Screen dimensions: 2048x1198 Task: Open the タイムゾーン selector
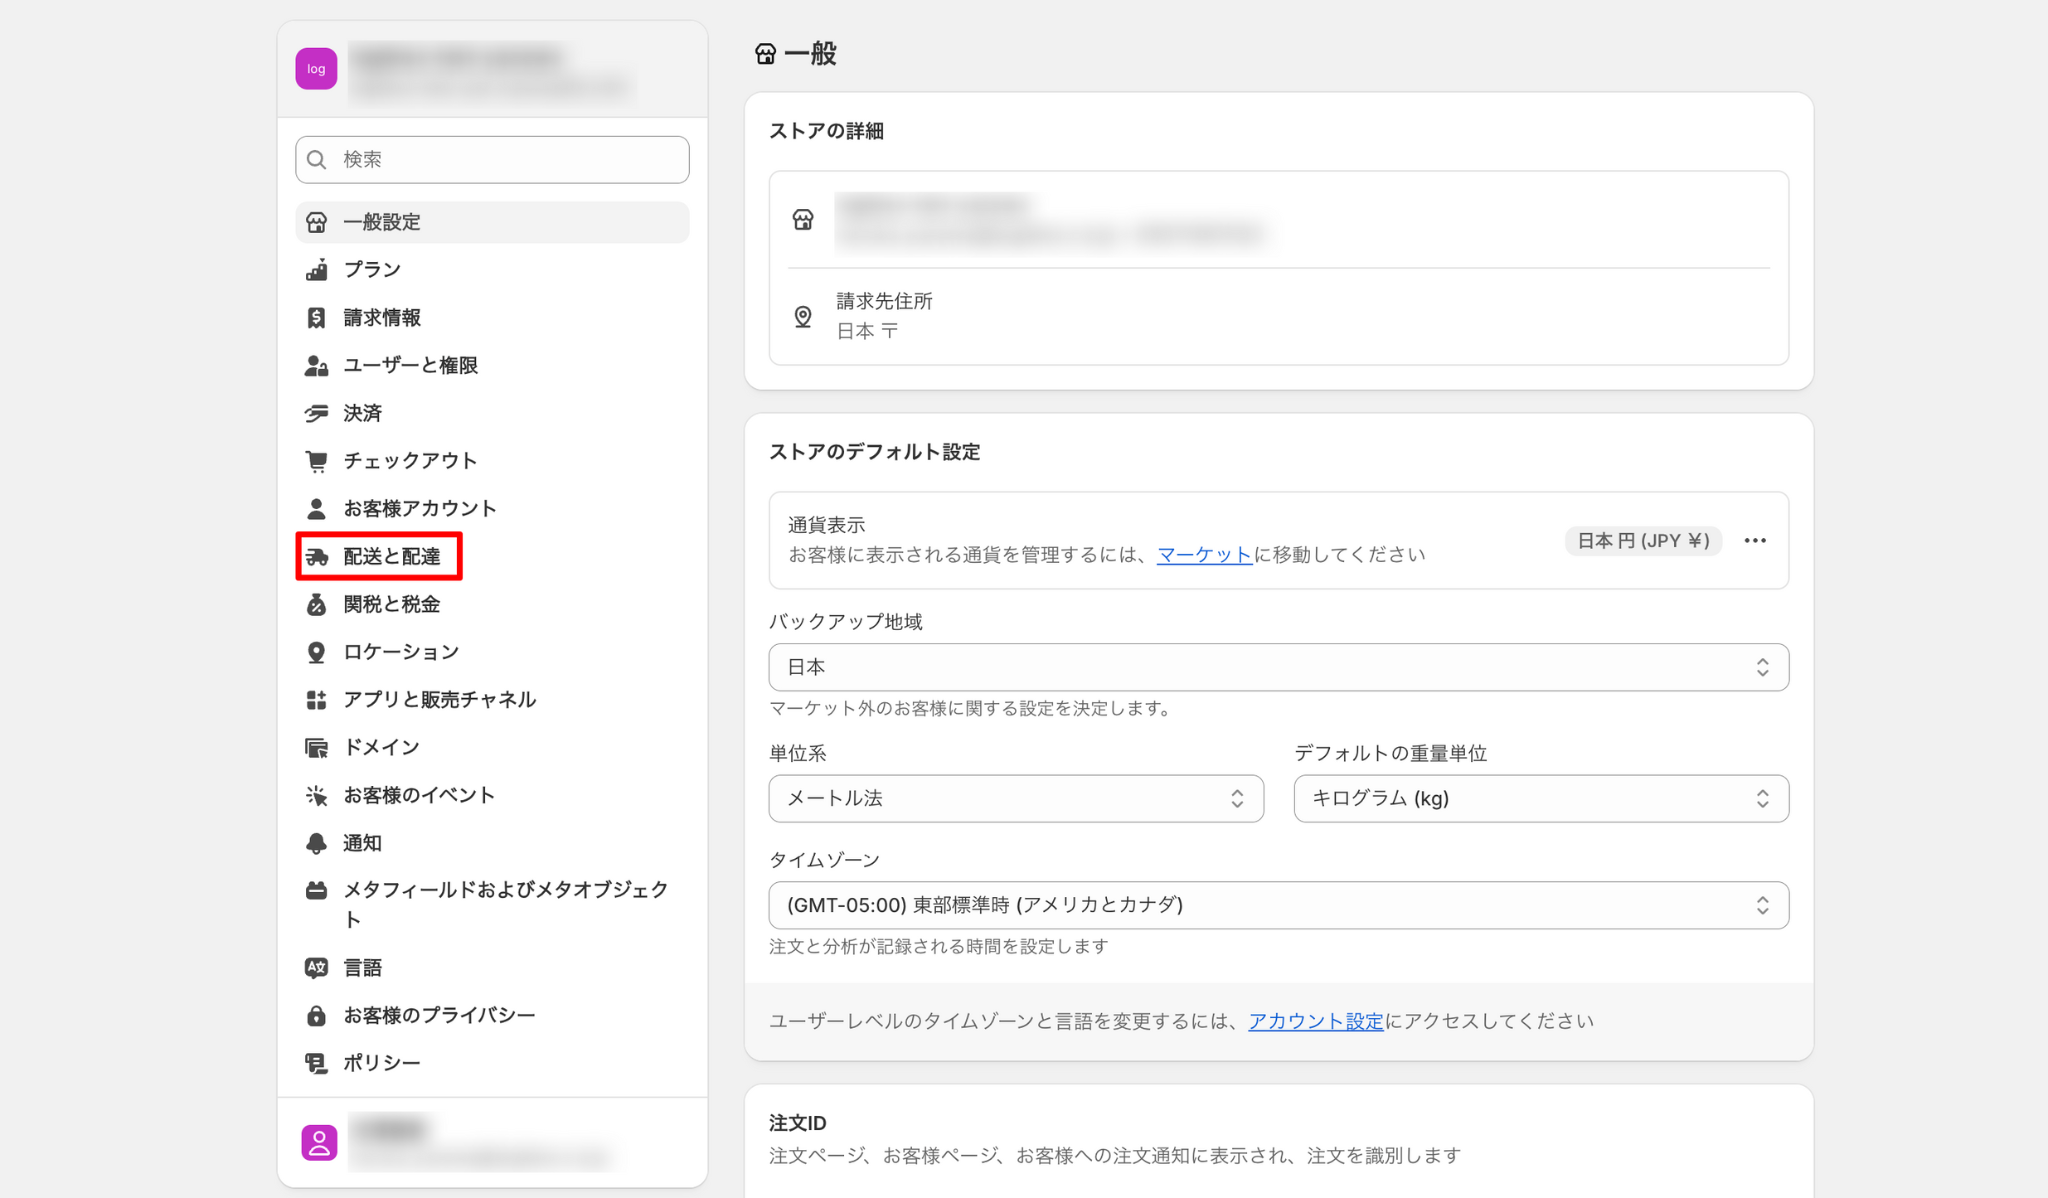(1278, 905)
